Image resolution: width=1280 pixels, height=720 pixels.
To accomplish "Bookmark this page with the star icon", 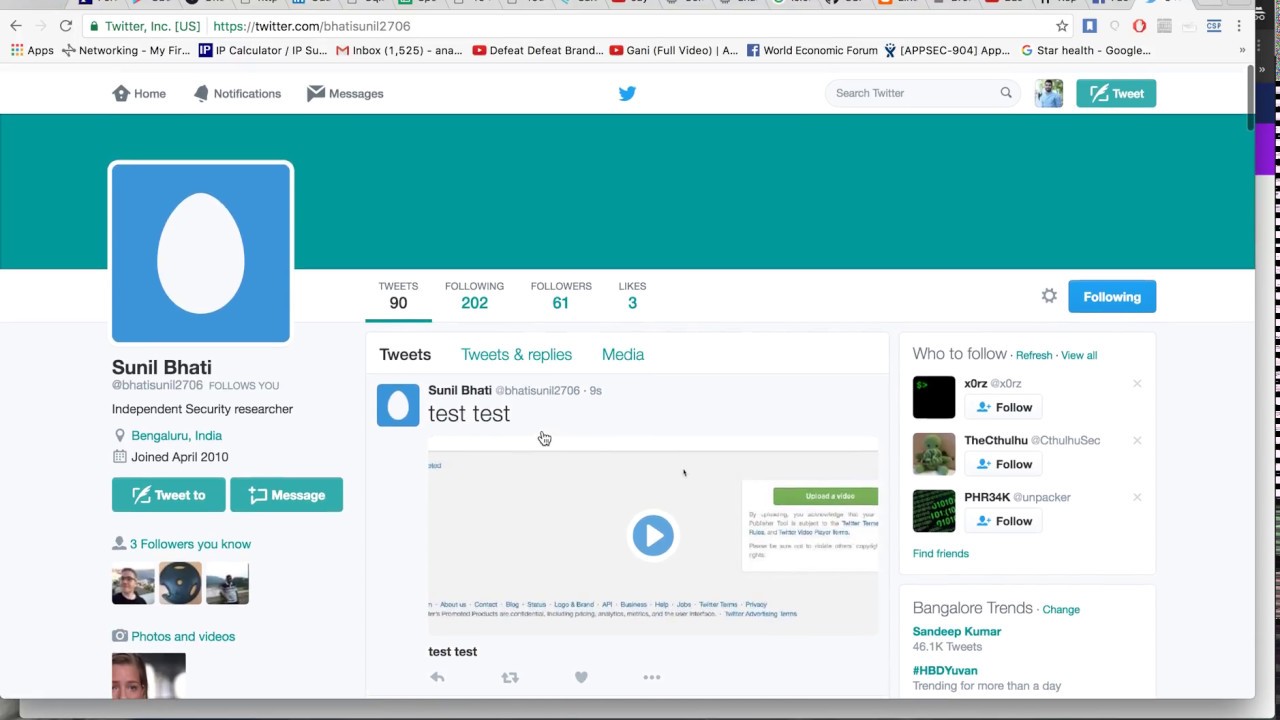I will click(x=1062, y=26).
